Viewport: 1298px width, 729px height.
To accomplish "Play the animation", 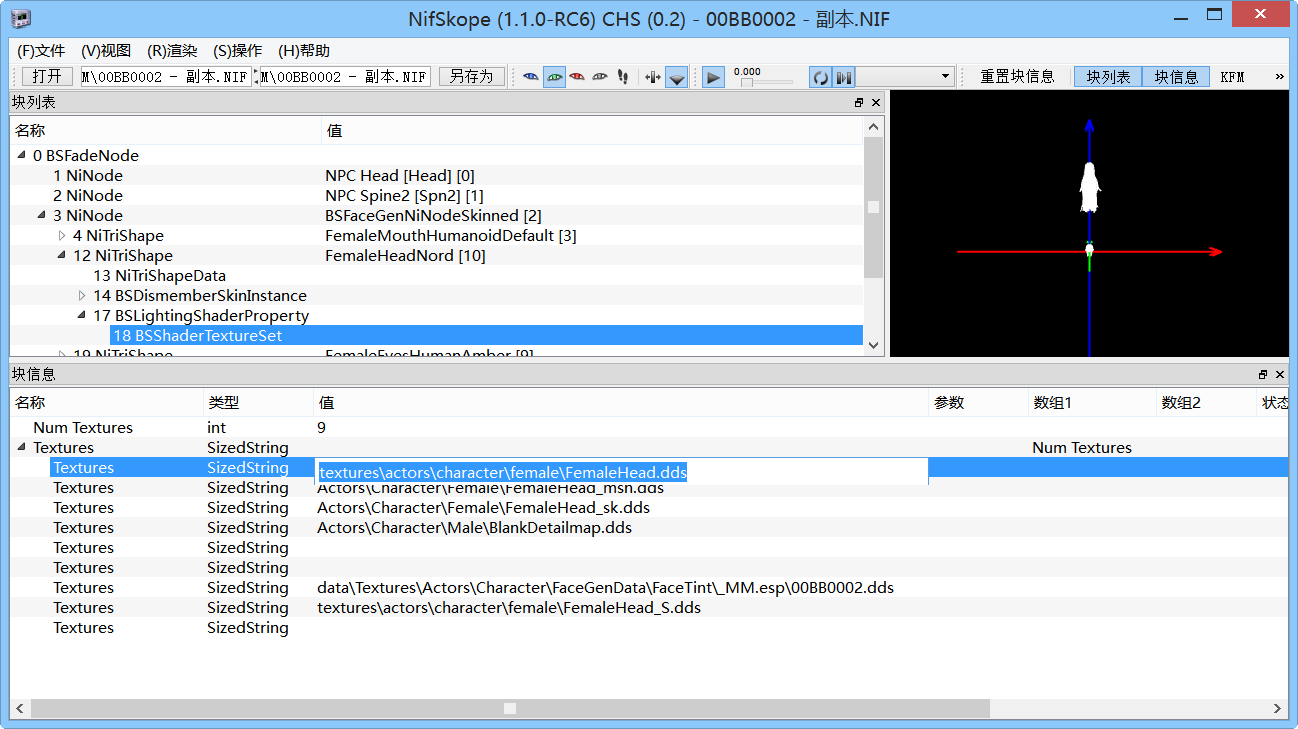I will pyautogui.click(x=713, y=77).
